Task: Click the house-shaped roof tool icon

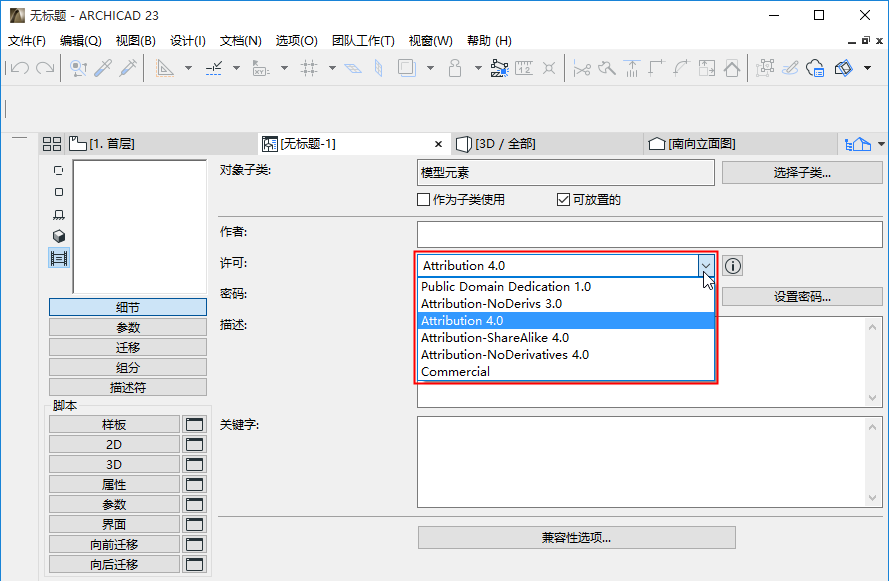Action: point(732,69)
